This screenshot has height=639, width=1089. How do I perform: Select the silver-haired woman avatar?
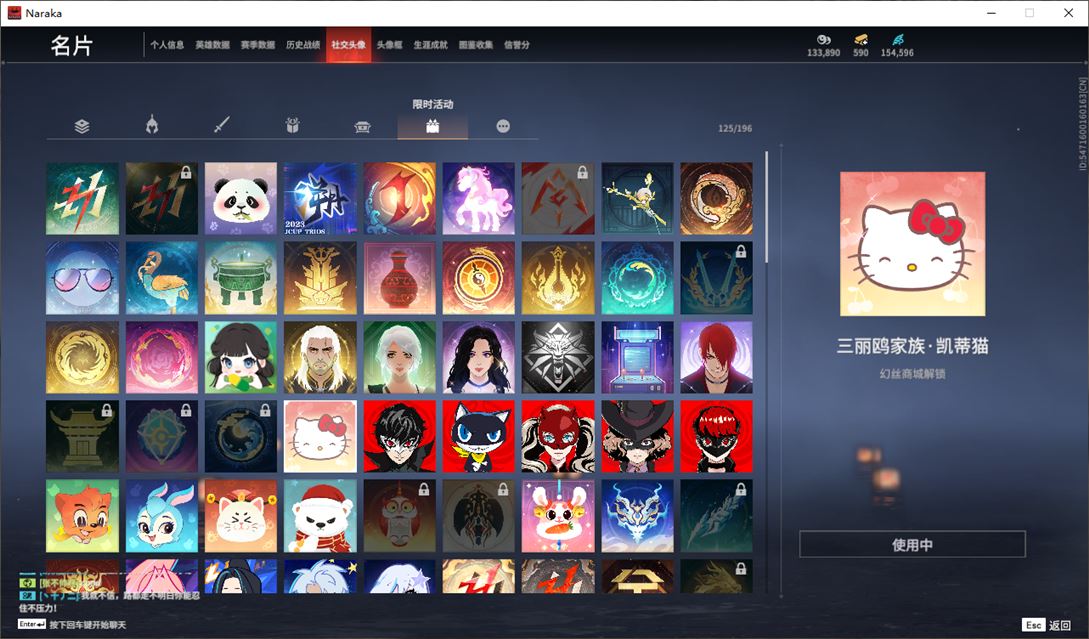(x=399, y=357)
